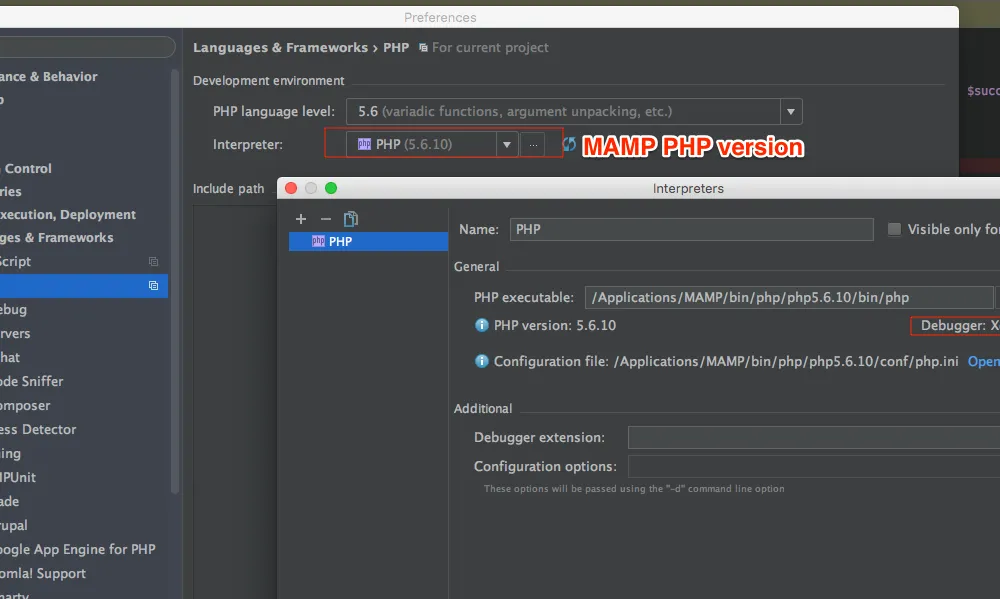
Task: Click the project-level settings icon next to JavaScript
Action: tap(152, 261)
